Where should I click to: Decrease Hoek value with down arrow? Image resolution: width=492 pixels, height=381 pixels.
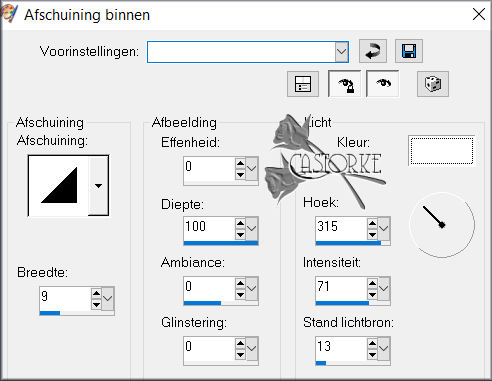click(372, 235)
